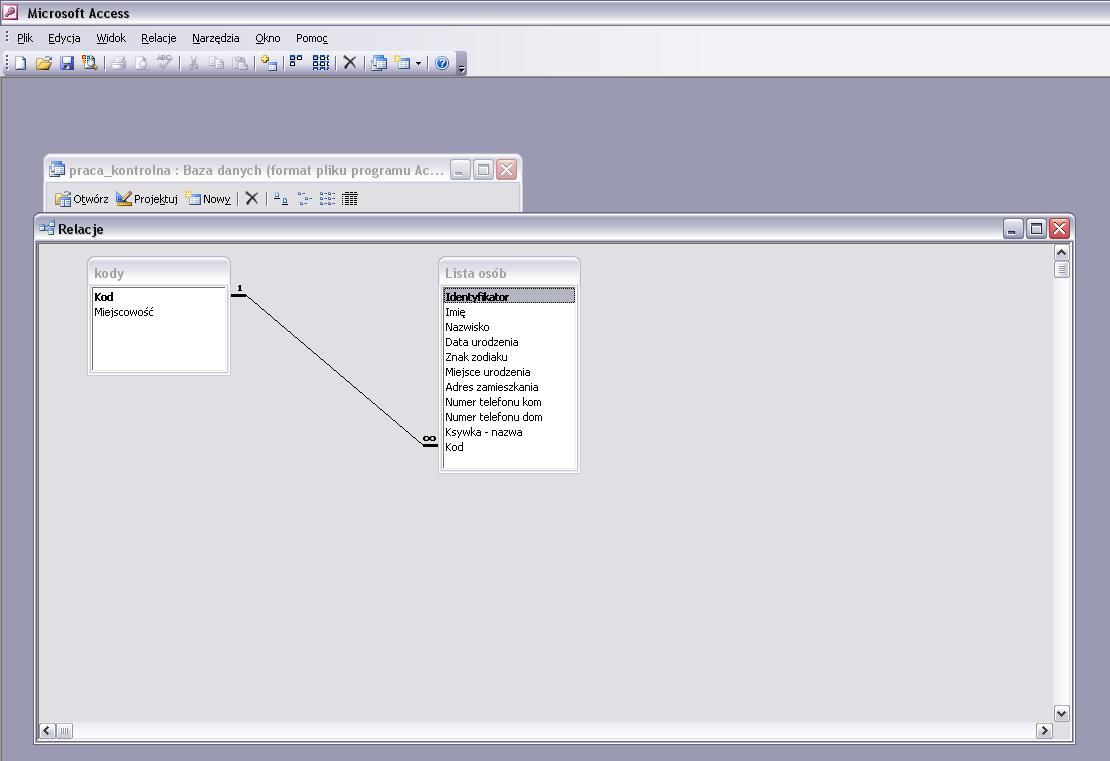
Task: Expand the toolbar options chevron
Action: pyautogui.click(x=462, y=66)
